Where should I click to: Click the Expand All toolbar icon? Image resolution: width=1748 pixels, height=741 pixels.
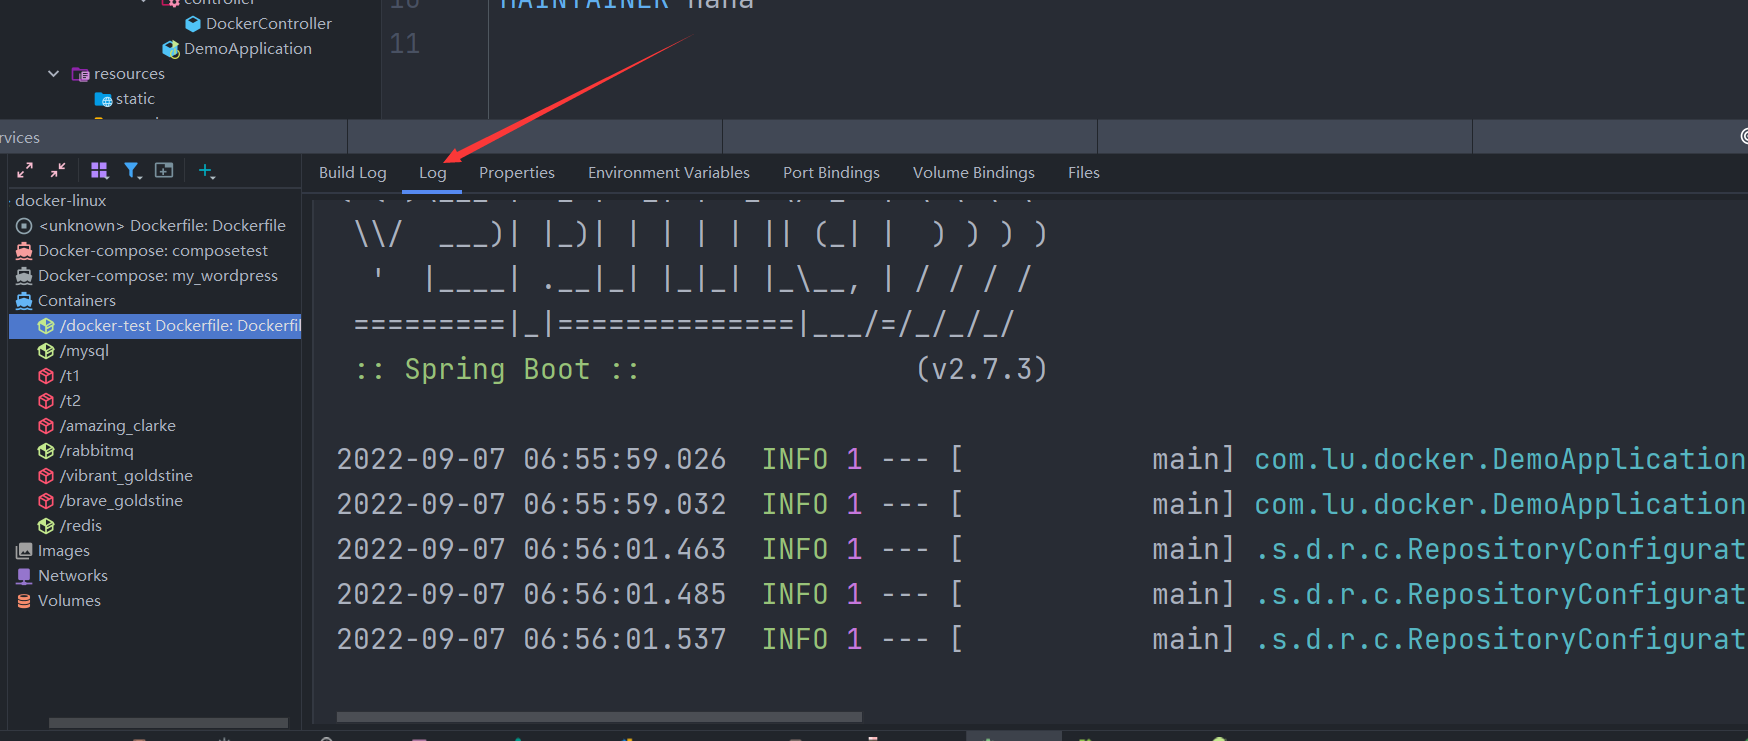pyautogui.click(x=25, y=171)
